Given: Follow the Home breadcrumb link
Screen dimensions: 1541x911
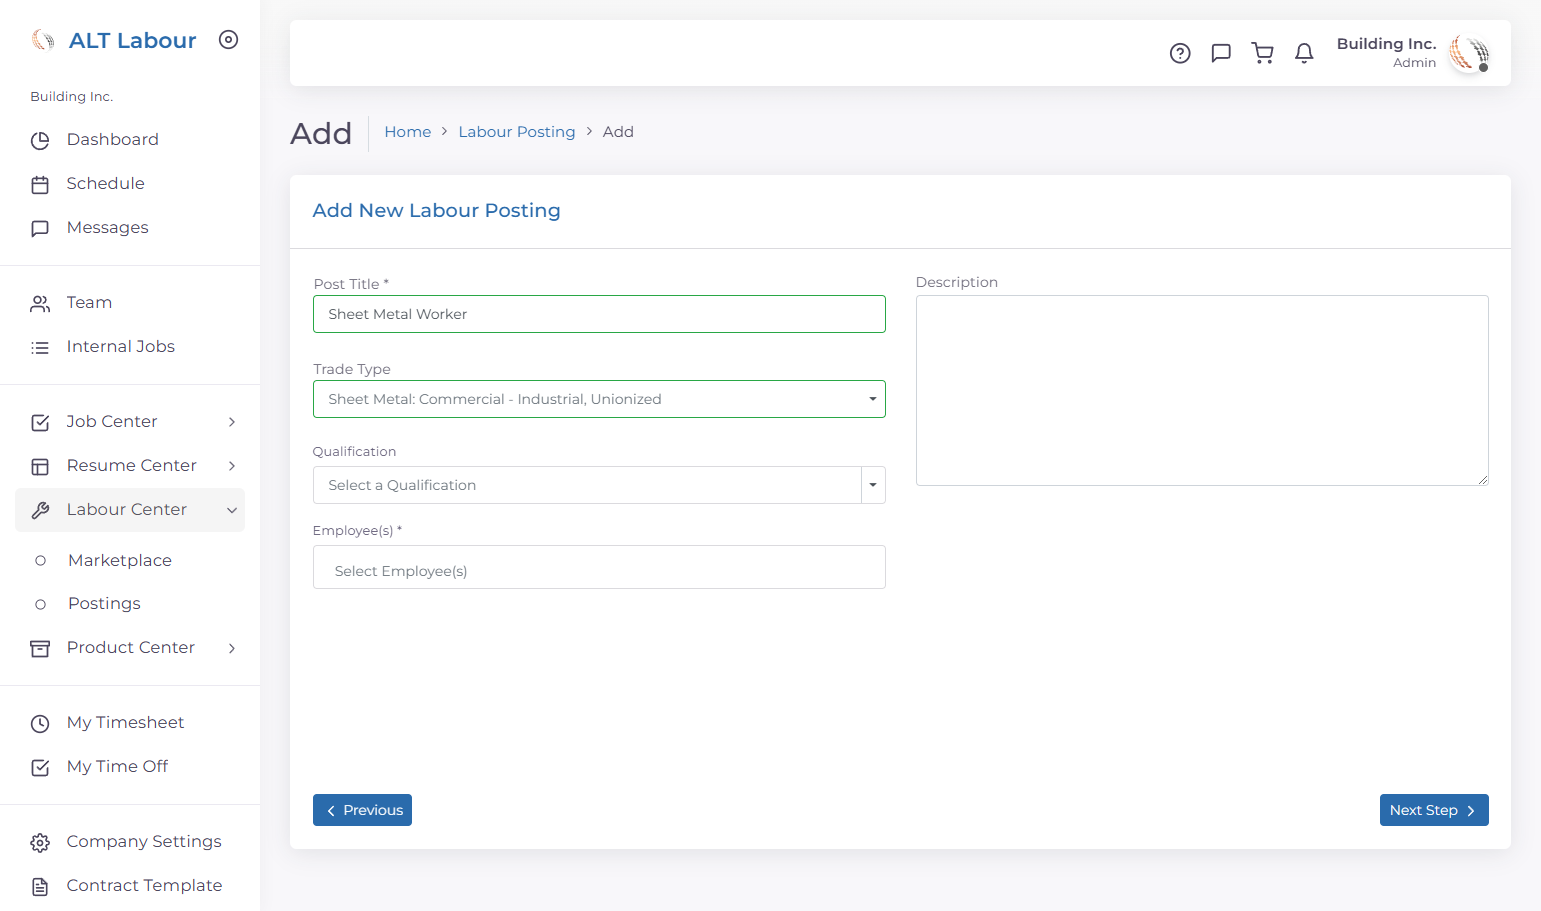Looking at the screenshot, I should pos(408,132).
